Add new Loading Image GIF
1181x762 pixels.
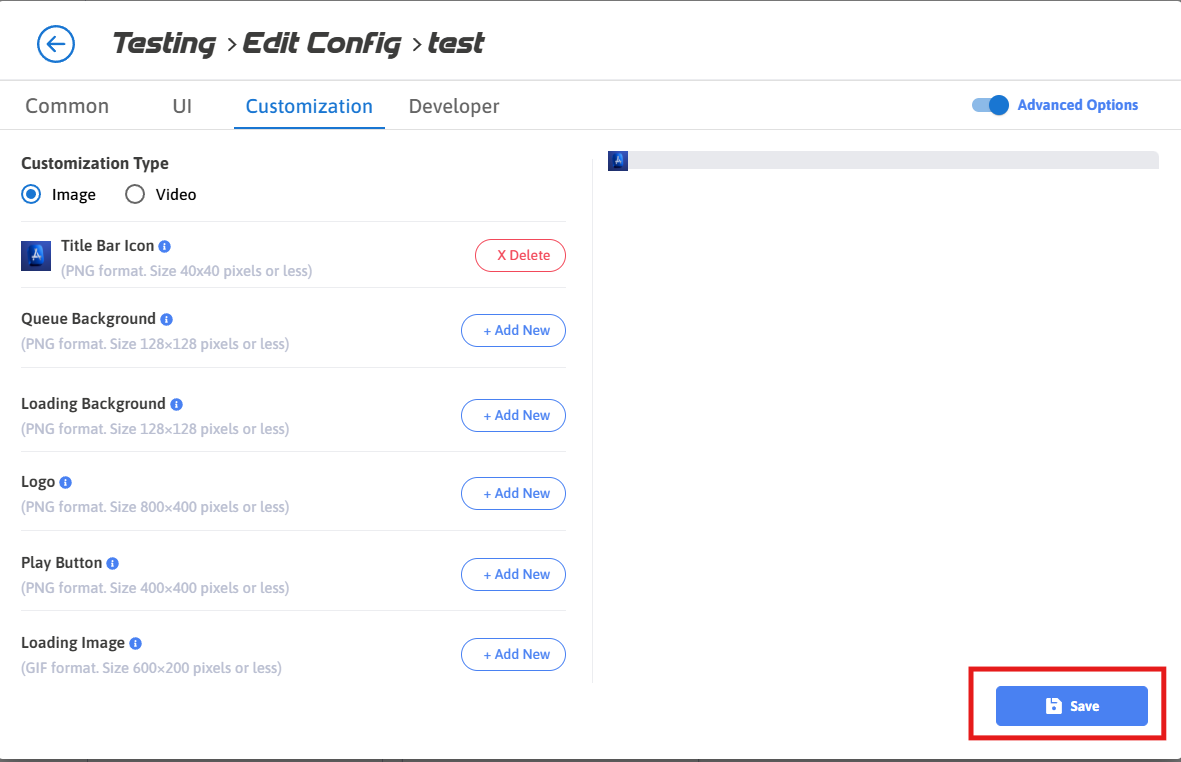point(513,654)
